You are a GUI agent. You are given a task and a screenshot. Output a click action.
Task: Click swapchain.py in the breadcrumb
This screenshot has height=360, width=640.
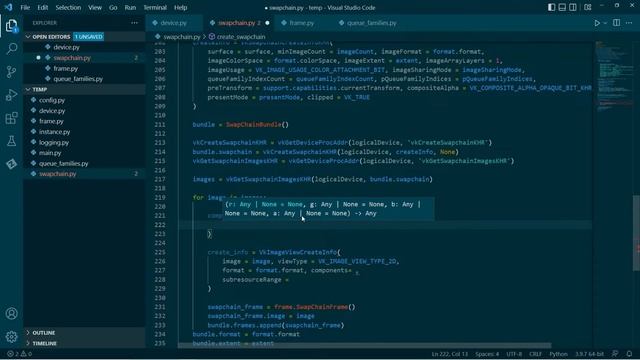point(182,37)
